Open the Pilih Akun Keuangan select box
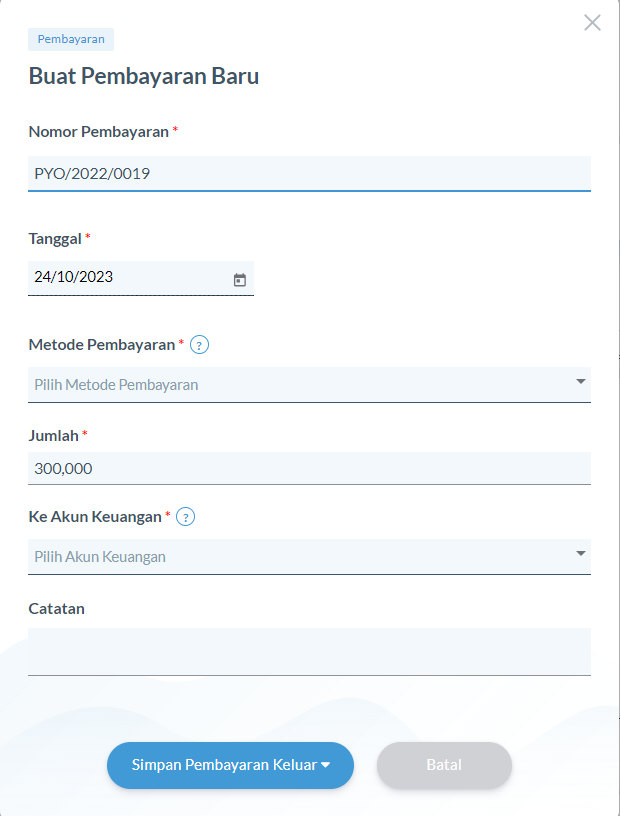This screenshot has width=620, height=816. (309, 557)
